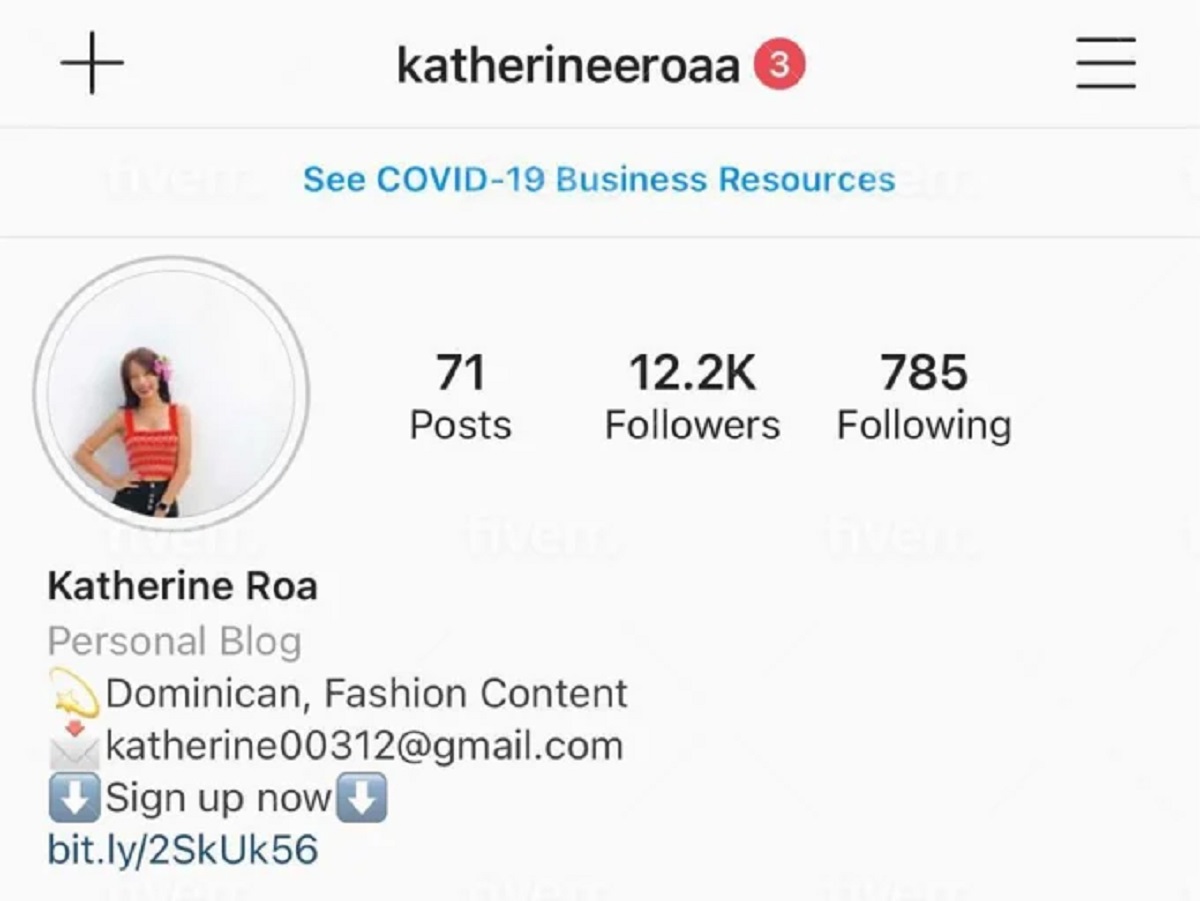Open the katherineeroaa account switcher title
This screenshot has height=901, width=1200.
569,66
